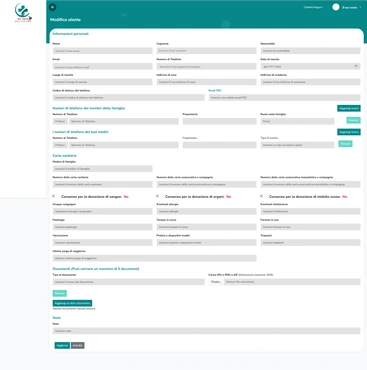Click the Aggiorna submit button

tap(62, 345)
